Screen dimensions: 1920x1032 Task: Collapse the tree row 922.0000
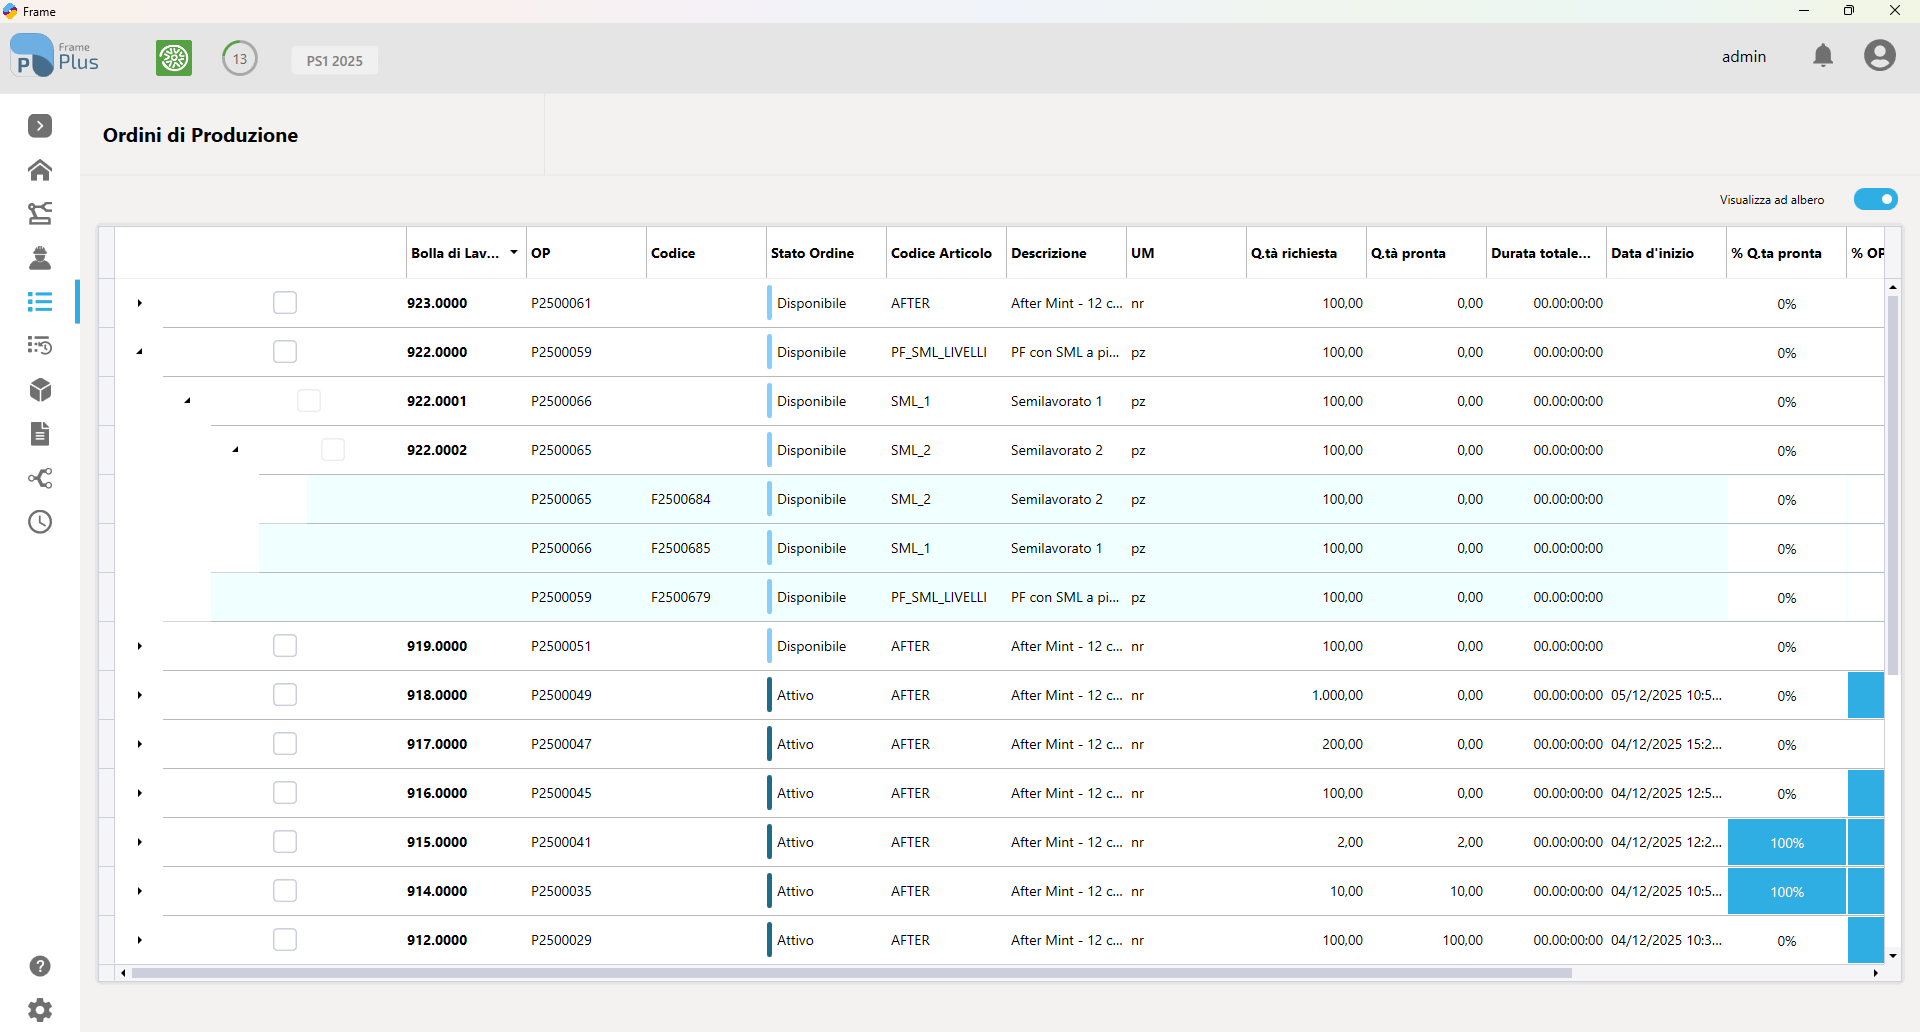point(140,352)
